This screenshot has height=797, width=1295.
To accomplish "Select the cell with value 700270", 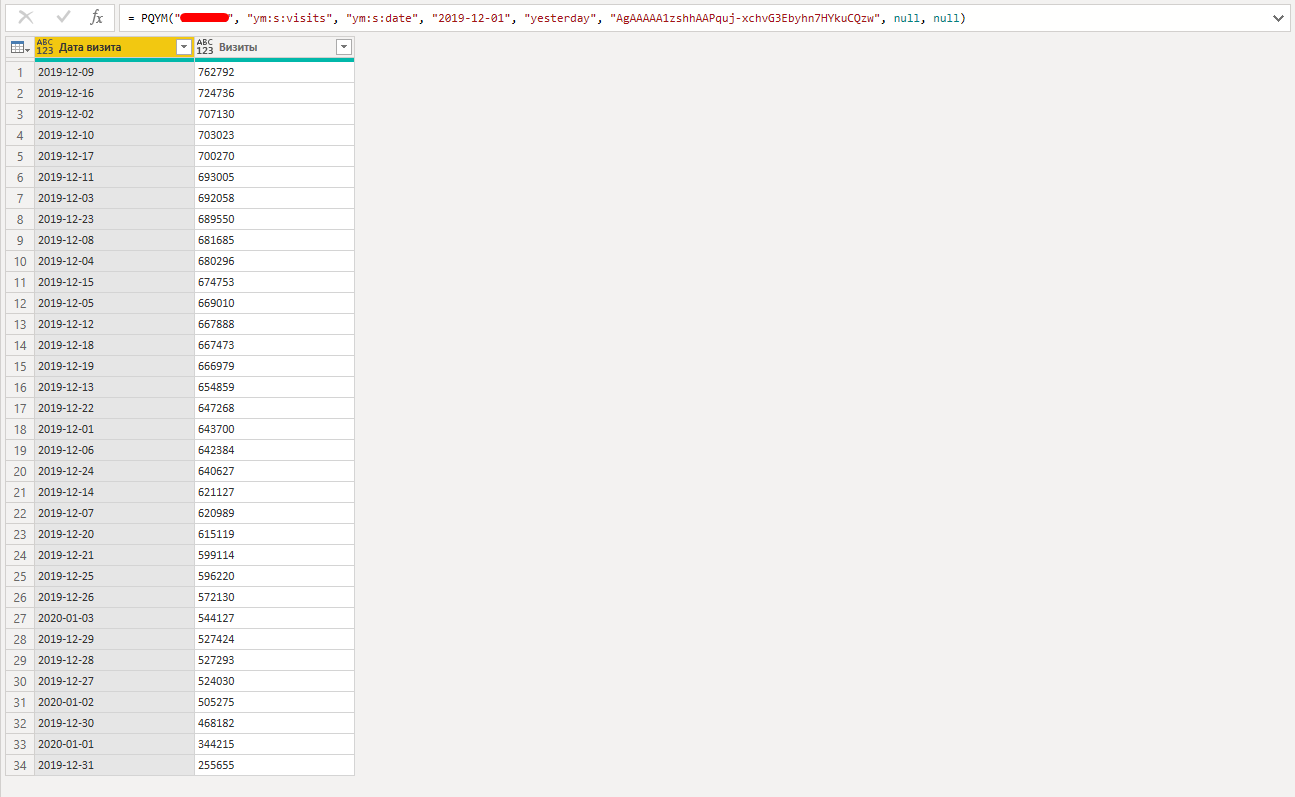I will (274, 156).
